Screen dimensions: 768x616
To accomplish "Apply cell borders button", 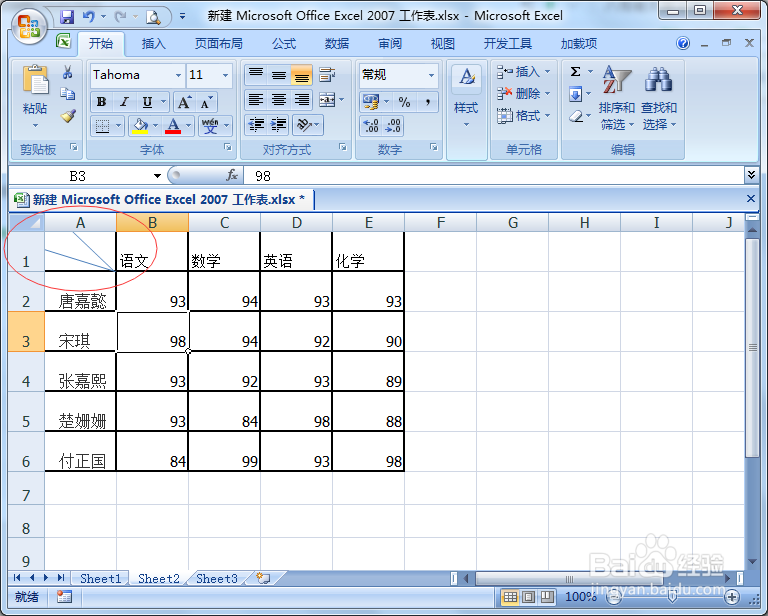I will (x=102, y=126).
